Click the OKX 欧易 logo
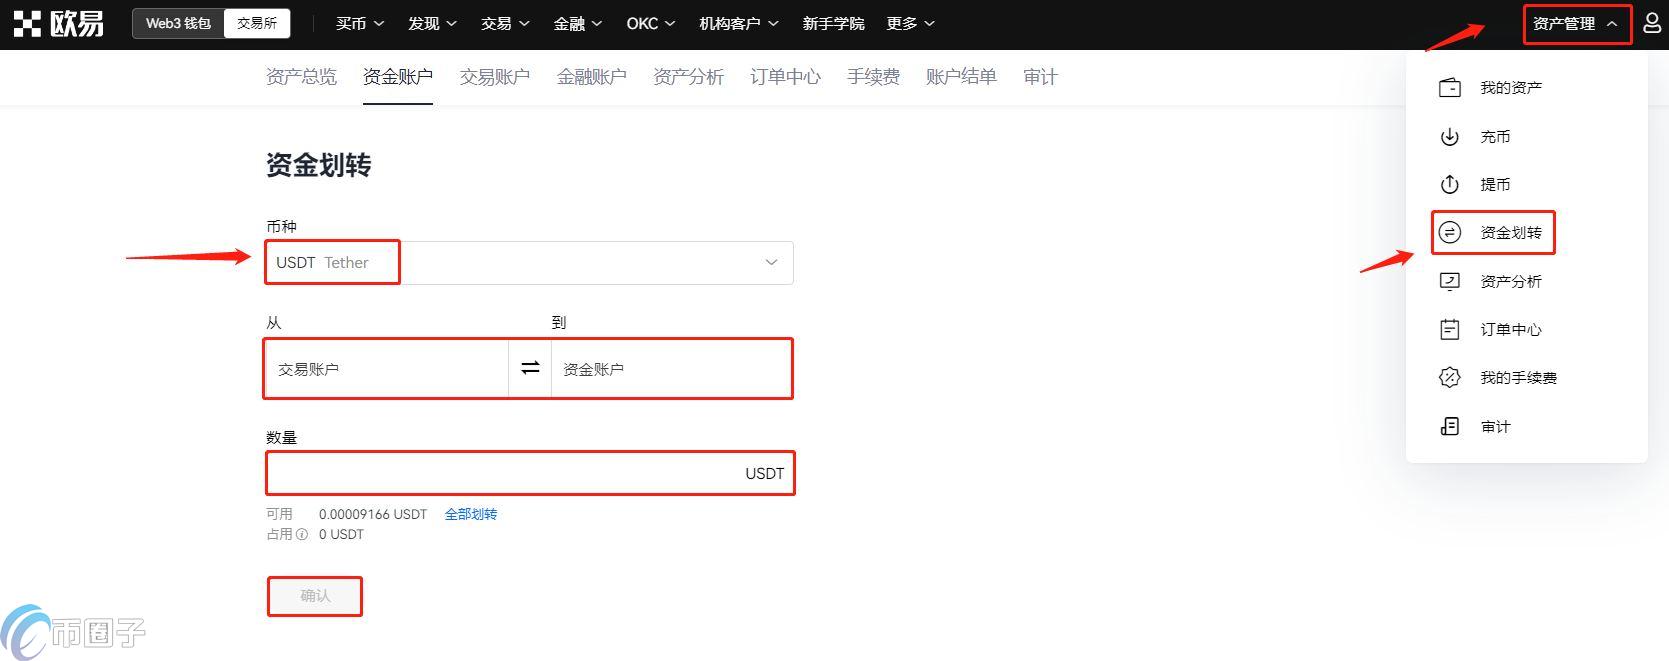This screenshot has width=1669, height=661. pyautogui.click(x=58, y=23)
